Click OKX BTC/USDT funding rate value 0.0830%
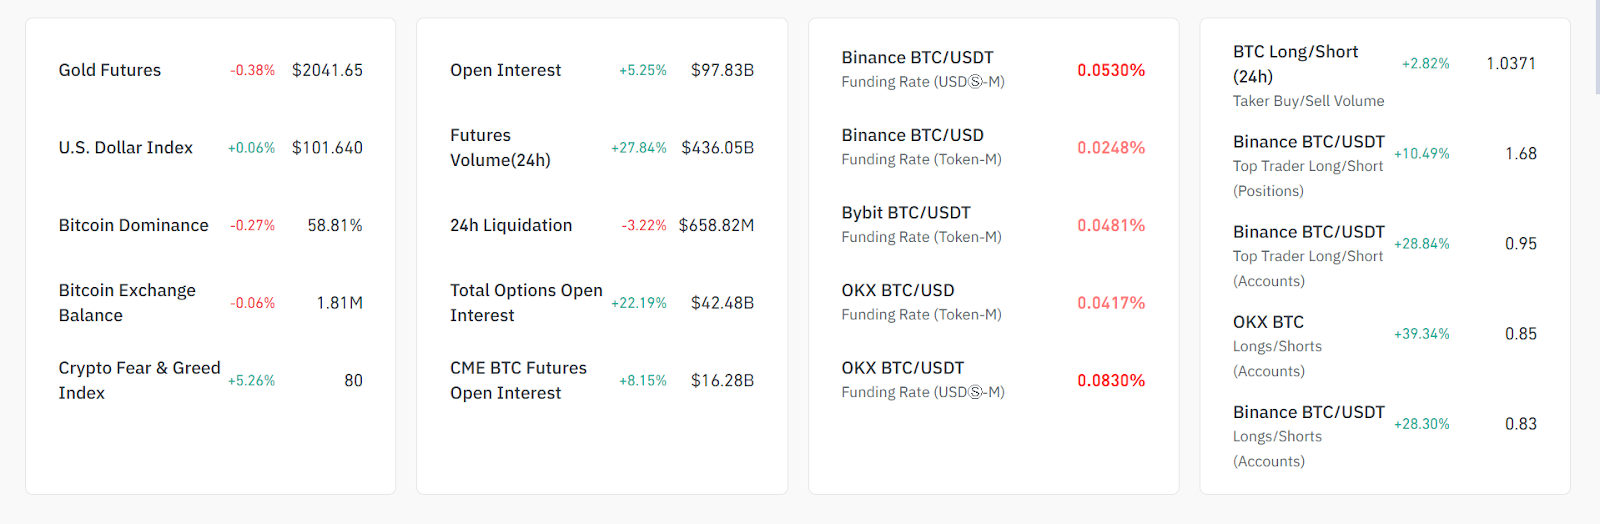 pyautogui.click(x=1111, y=381)
